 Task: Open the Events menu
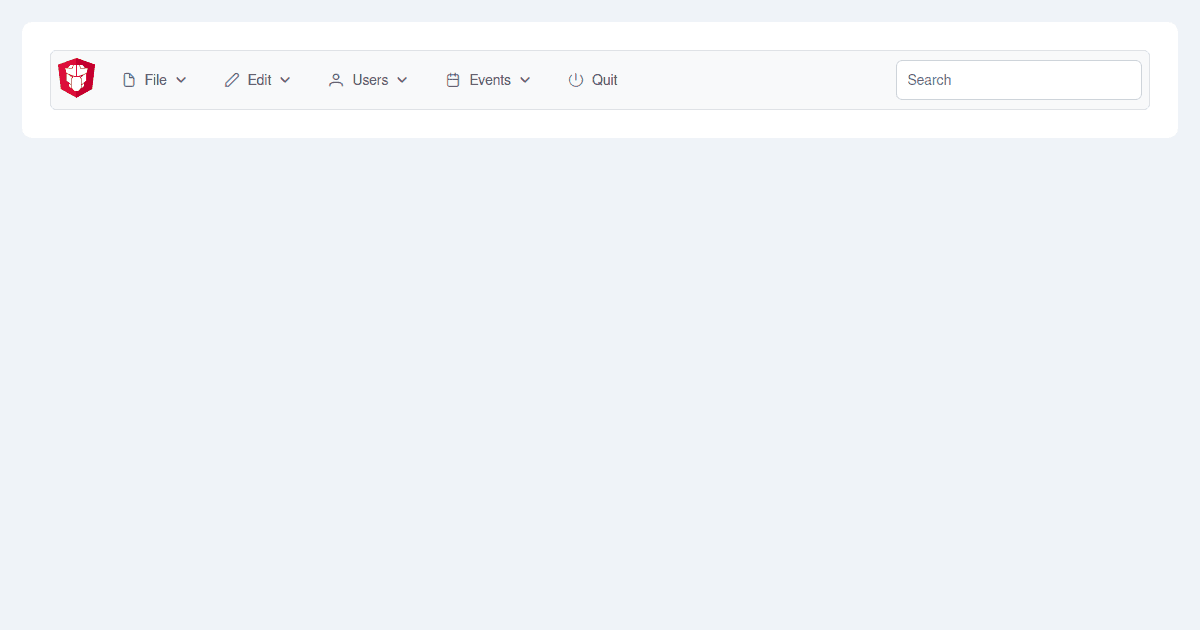pos(489,79)
